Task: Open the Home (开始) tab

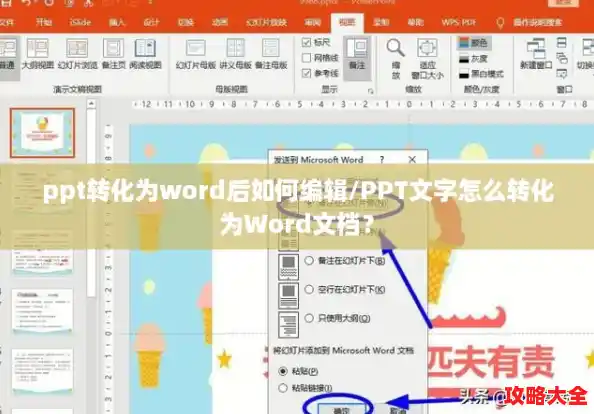Action: [x=44, y=22]
